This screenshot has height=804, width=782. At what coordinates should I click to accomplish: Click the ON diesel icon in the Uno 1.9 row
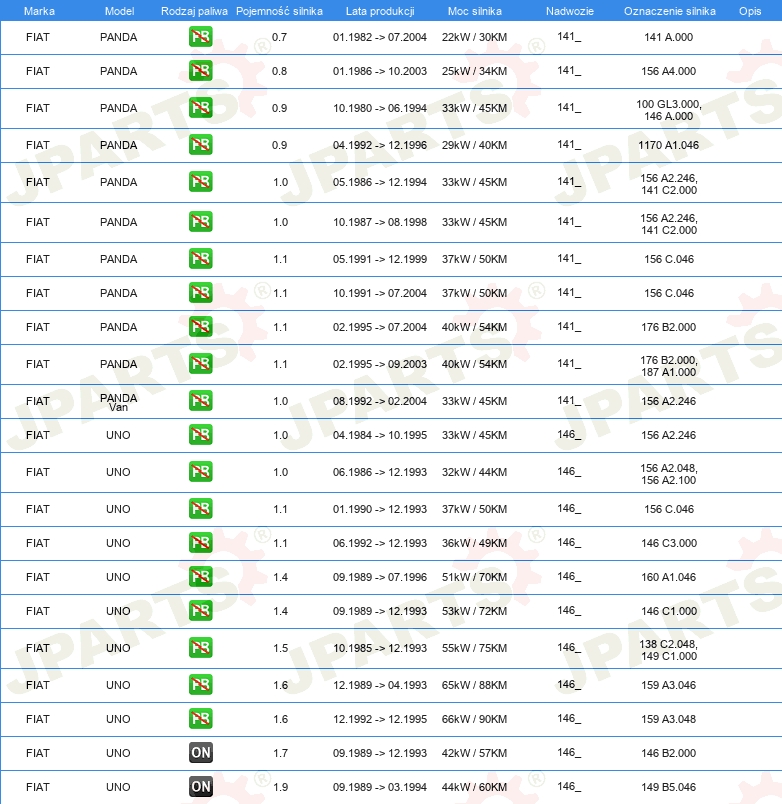click(200, 787)
